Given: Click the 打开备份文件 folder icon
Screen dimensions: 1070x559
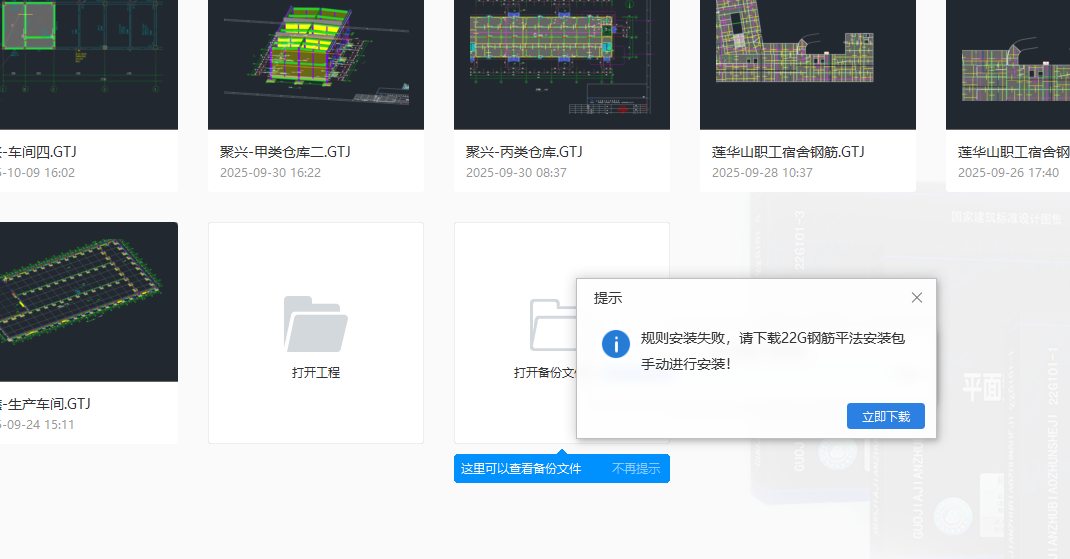Looking at the screenshot, I should coord(553,325).
